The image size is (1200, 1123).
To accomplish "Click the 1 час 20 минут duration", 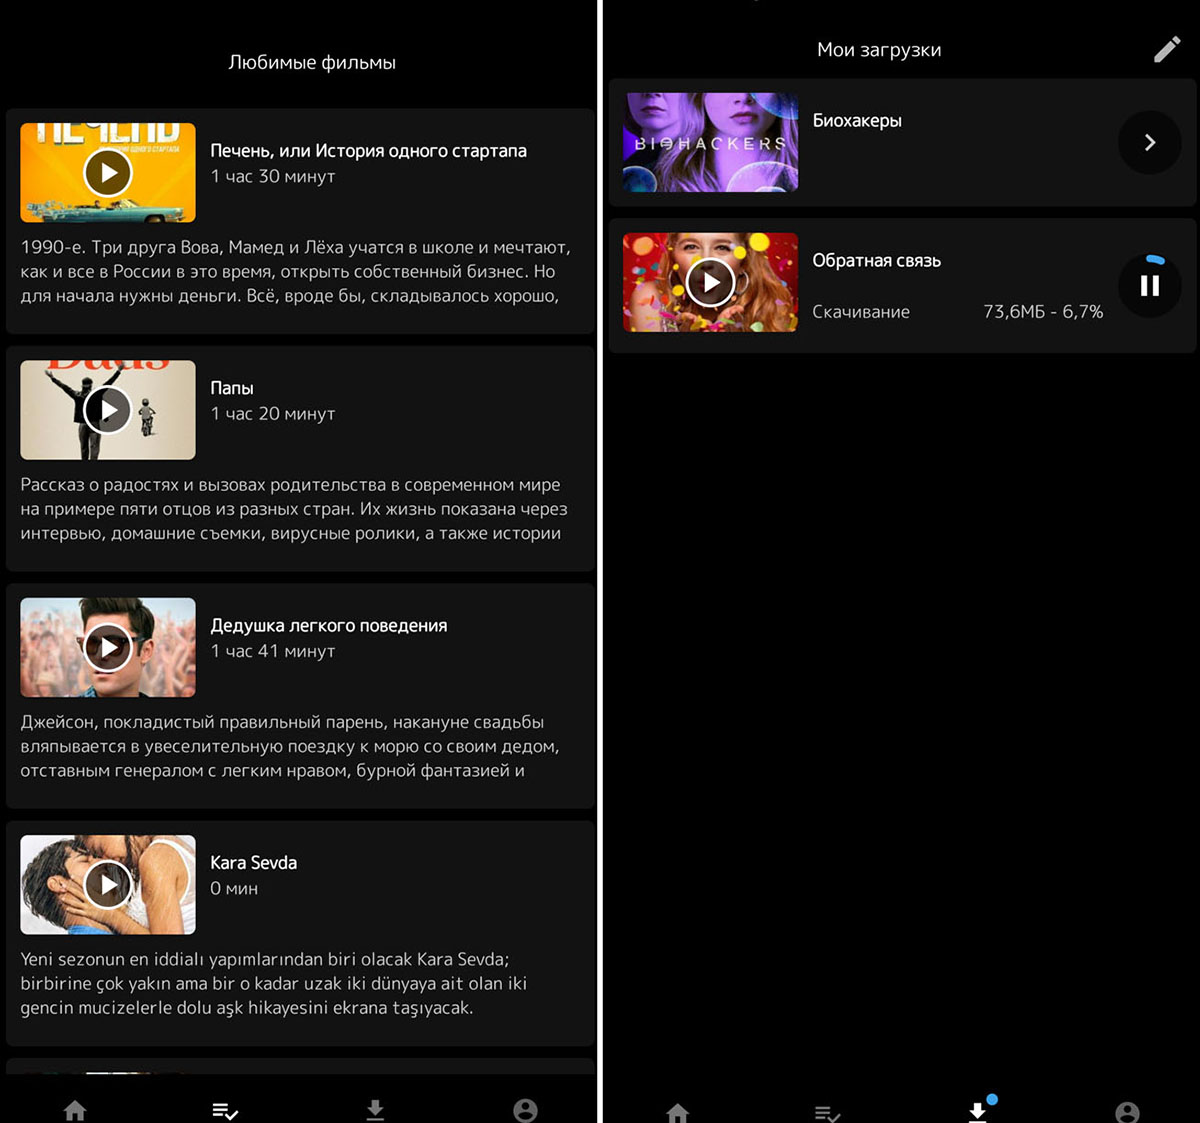I will tap(273, 414).
